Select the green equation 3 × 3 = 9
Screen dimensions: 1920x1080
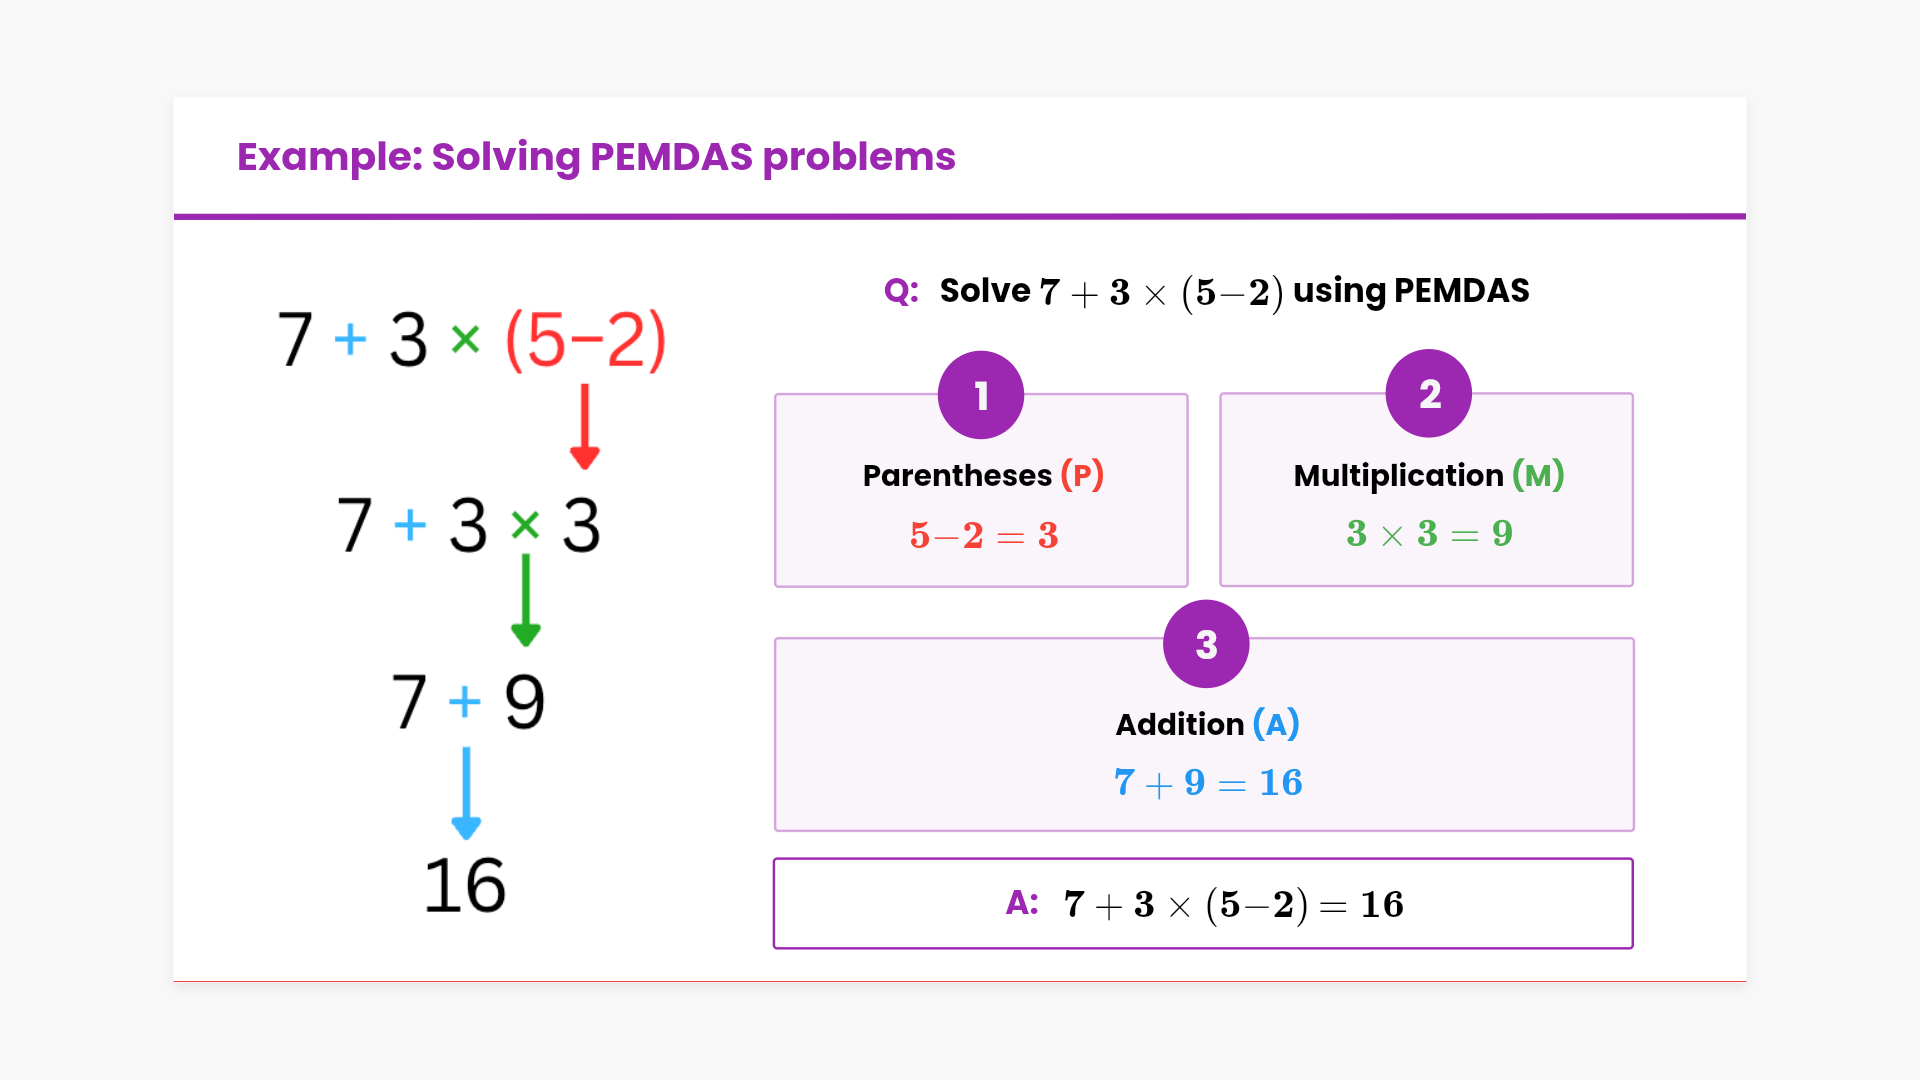click(x=1429, y=534)
